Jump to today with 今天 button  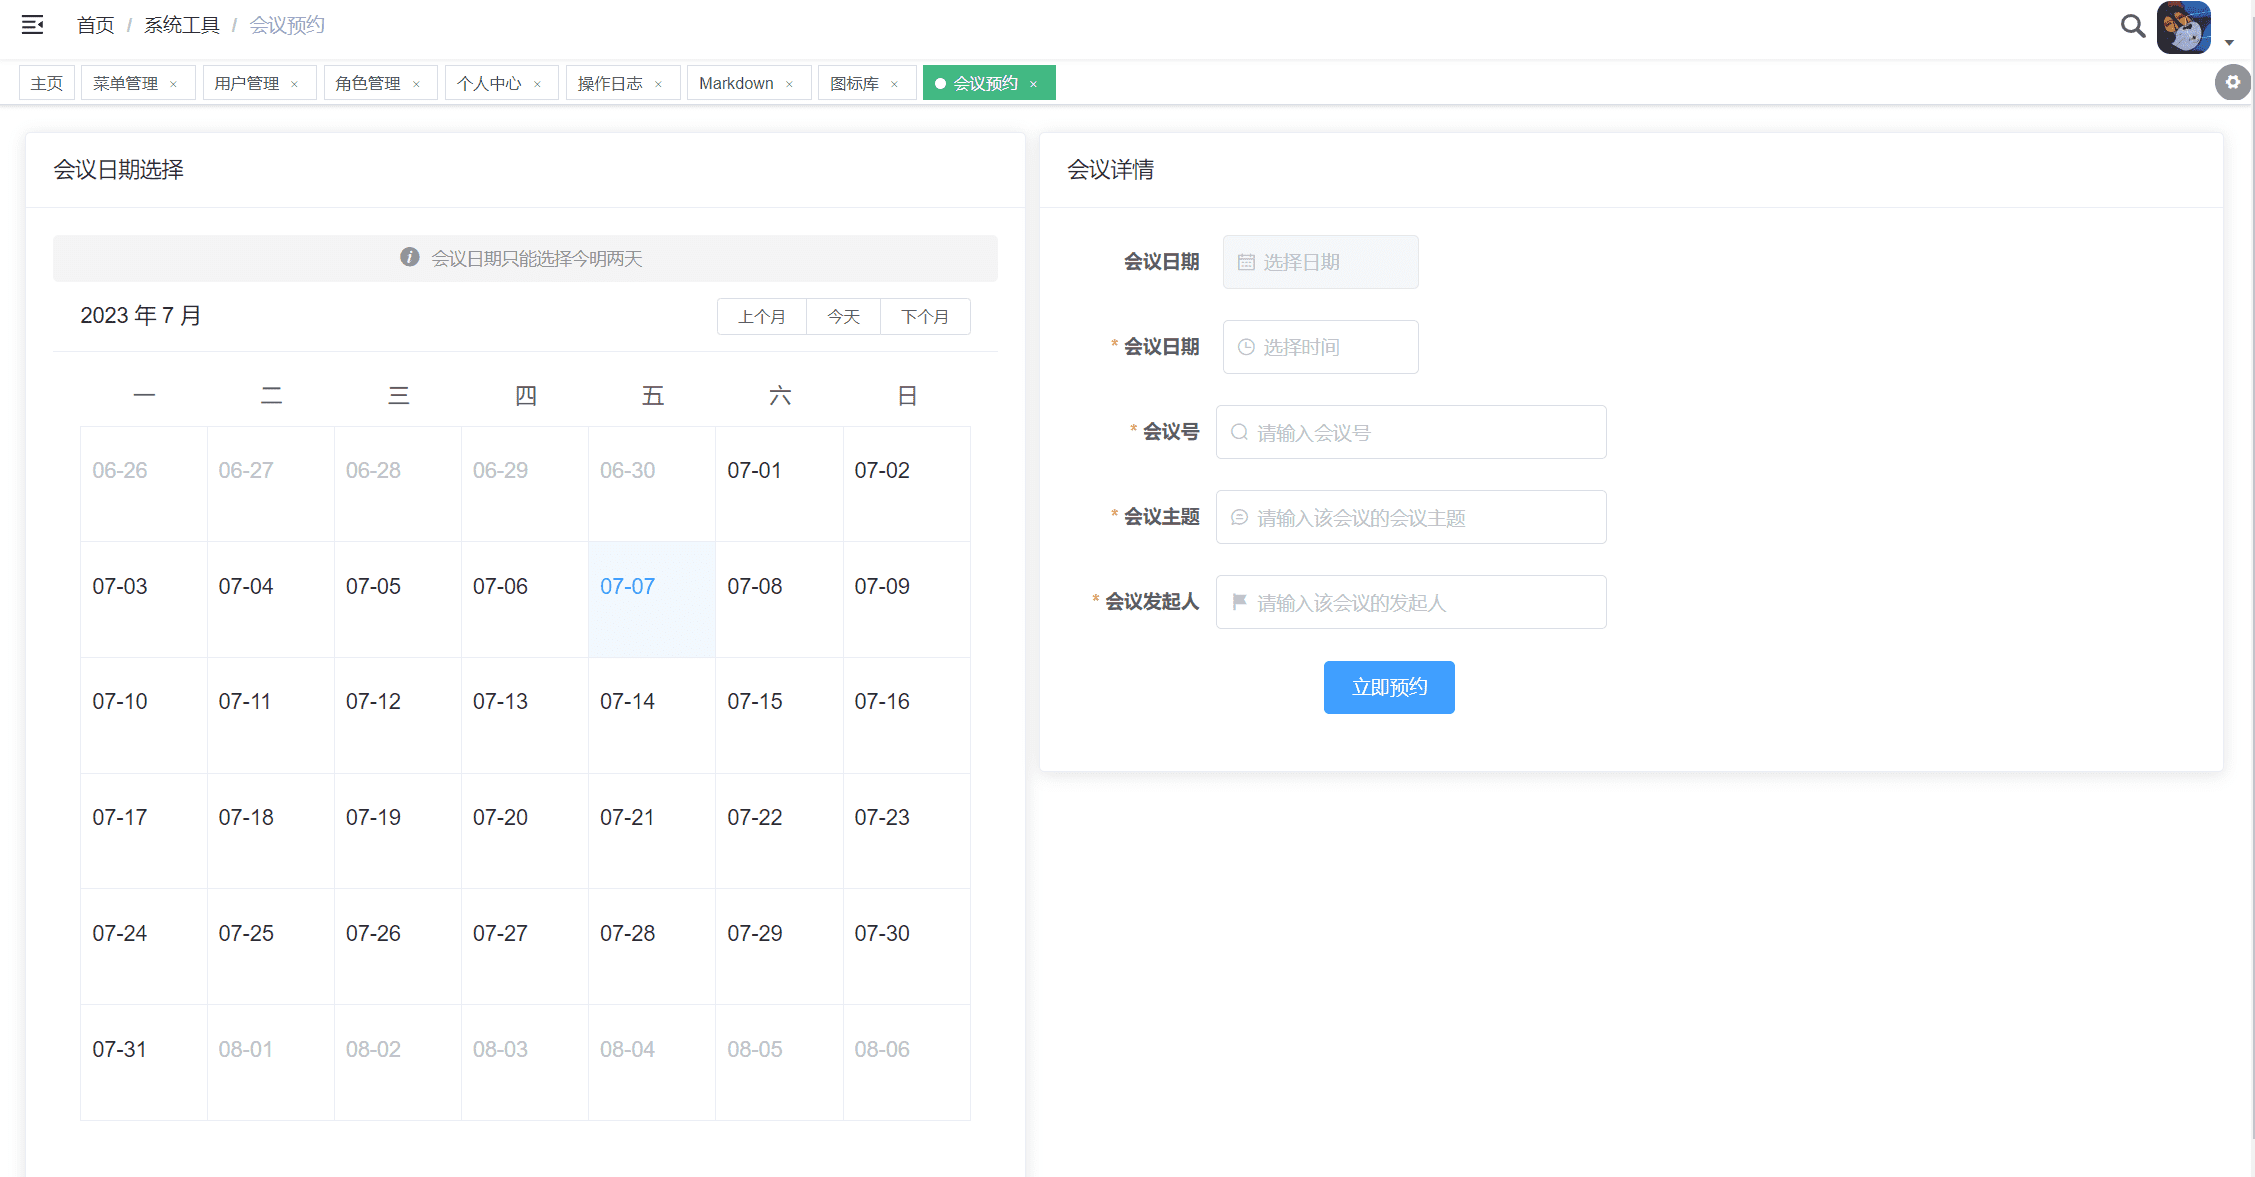843,316
